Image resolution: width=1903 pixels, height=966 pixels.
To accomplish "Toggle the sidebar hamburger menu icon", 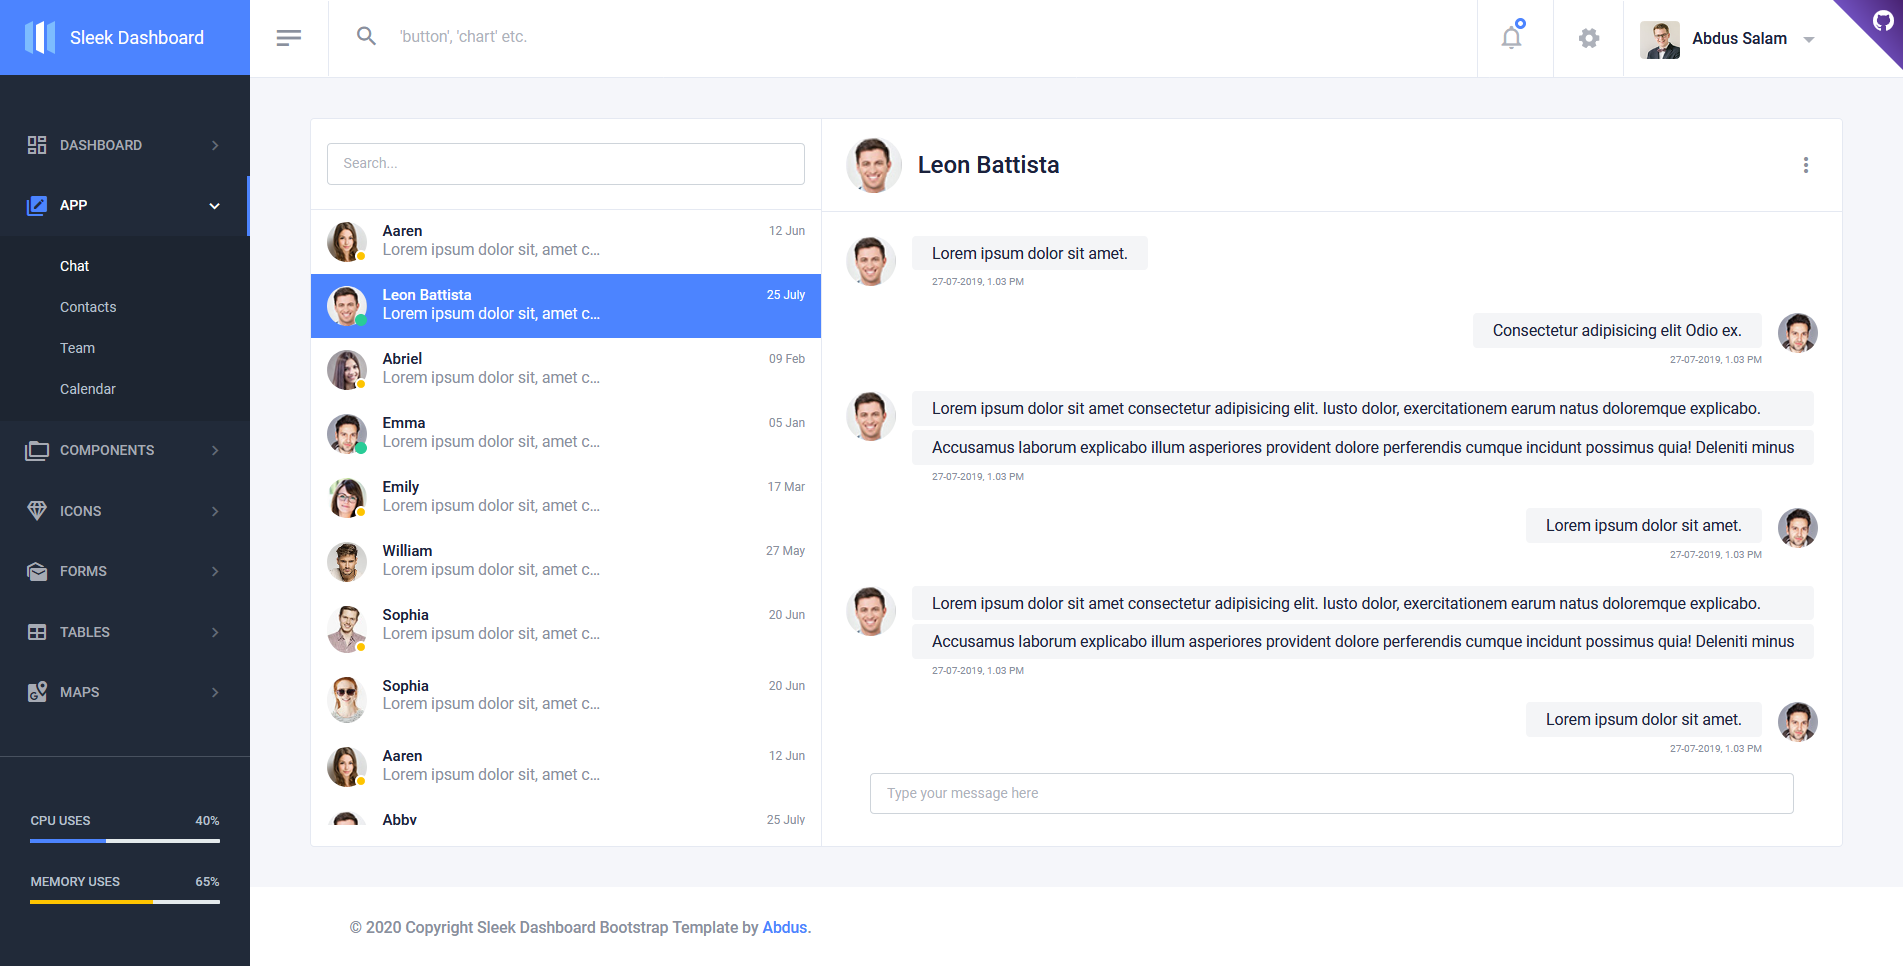I will pyautogui.click(x=288, y=38).
